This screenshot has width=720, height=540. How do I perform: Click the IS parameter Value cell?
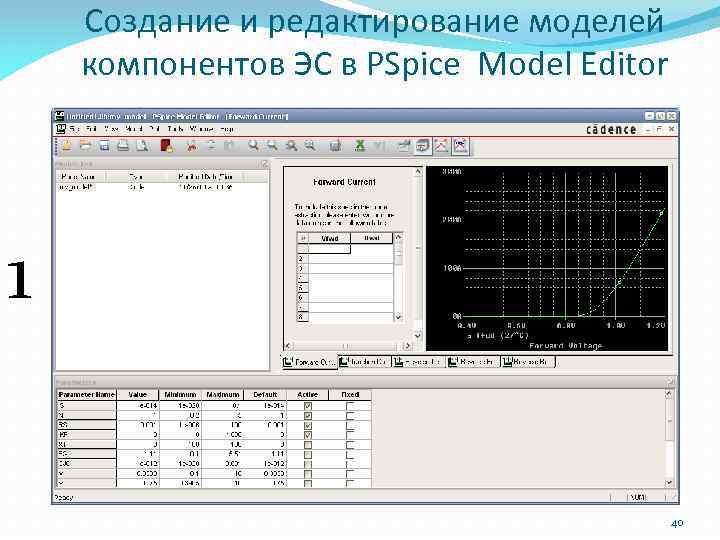tap(138, 406)
